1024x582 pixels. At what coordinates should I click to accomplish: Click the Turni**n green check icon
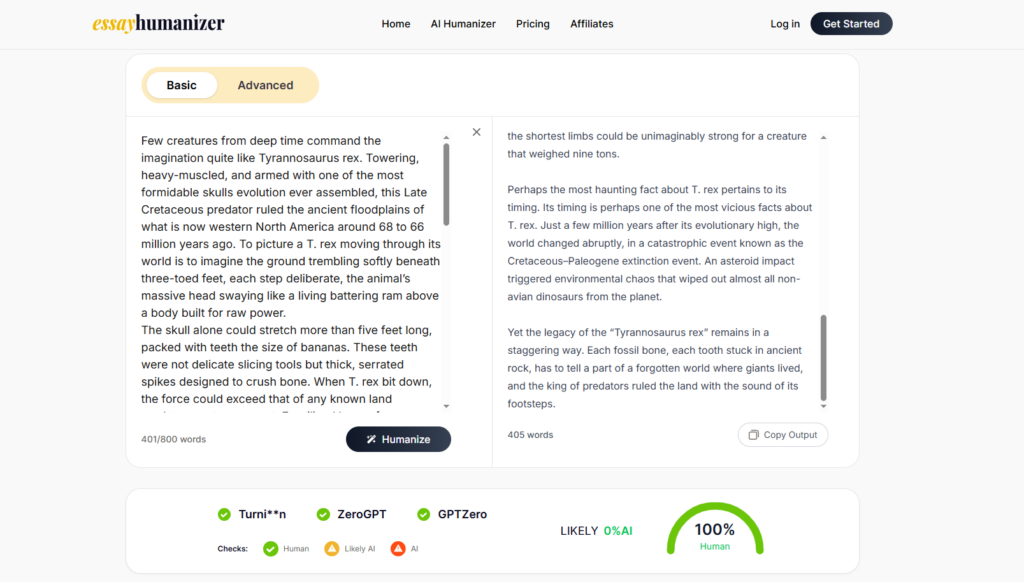(x=224, y=514)
